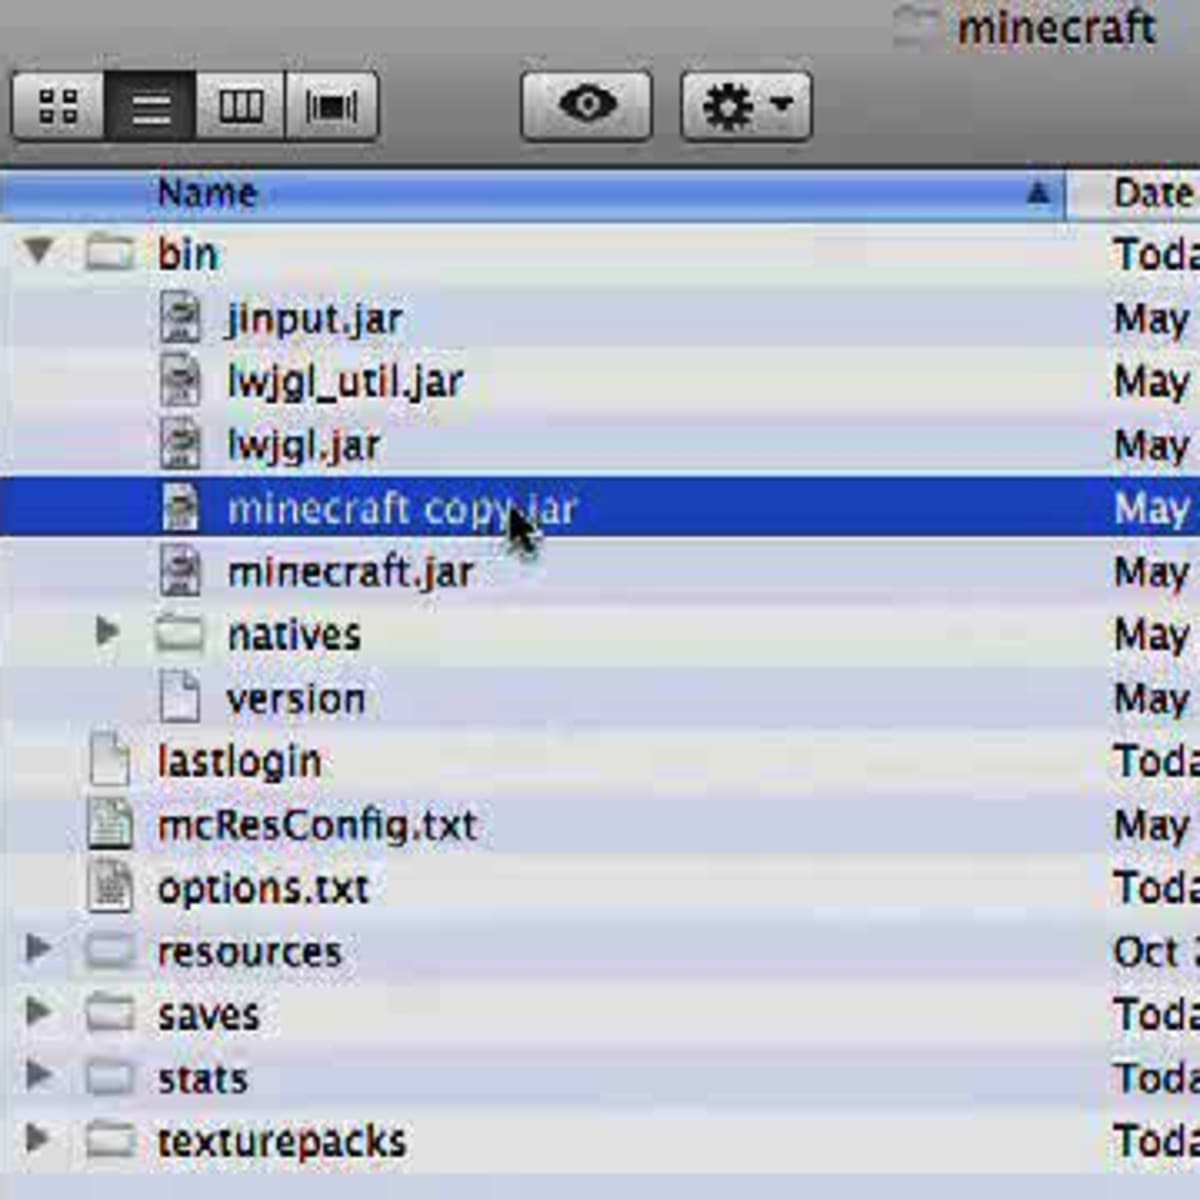Click the lastlogin file icon
The height and width of the screenshot is (1200, 1200).
click(x=110, y=760)
